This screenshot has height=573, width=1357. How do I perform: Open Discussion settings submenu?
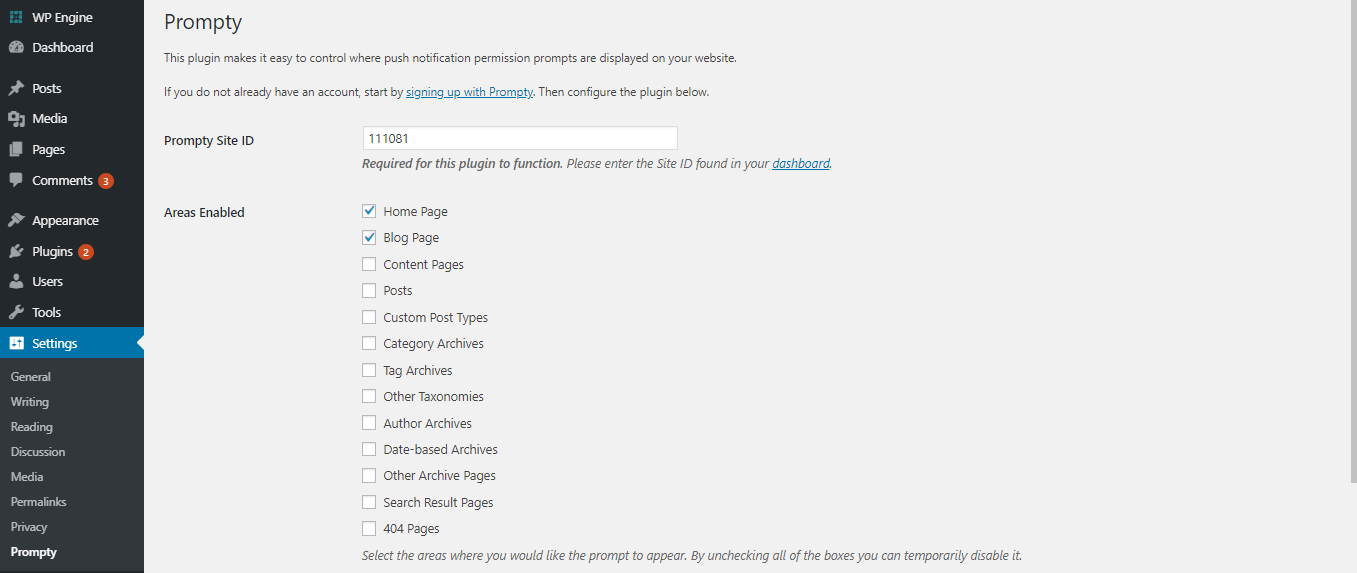pyautogui.click(x=38, y=452)
